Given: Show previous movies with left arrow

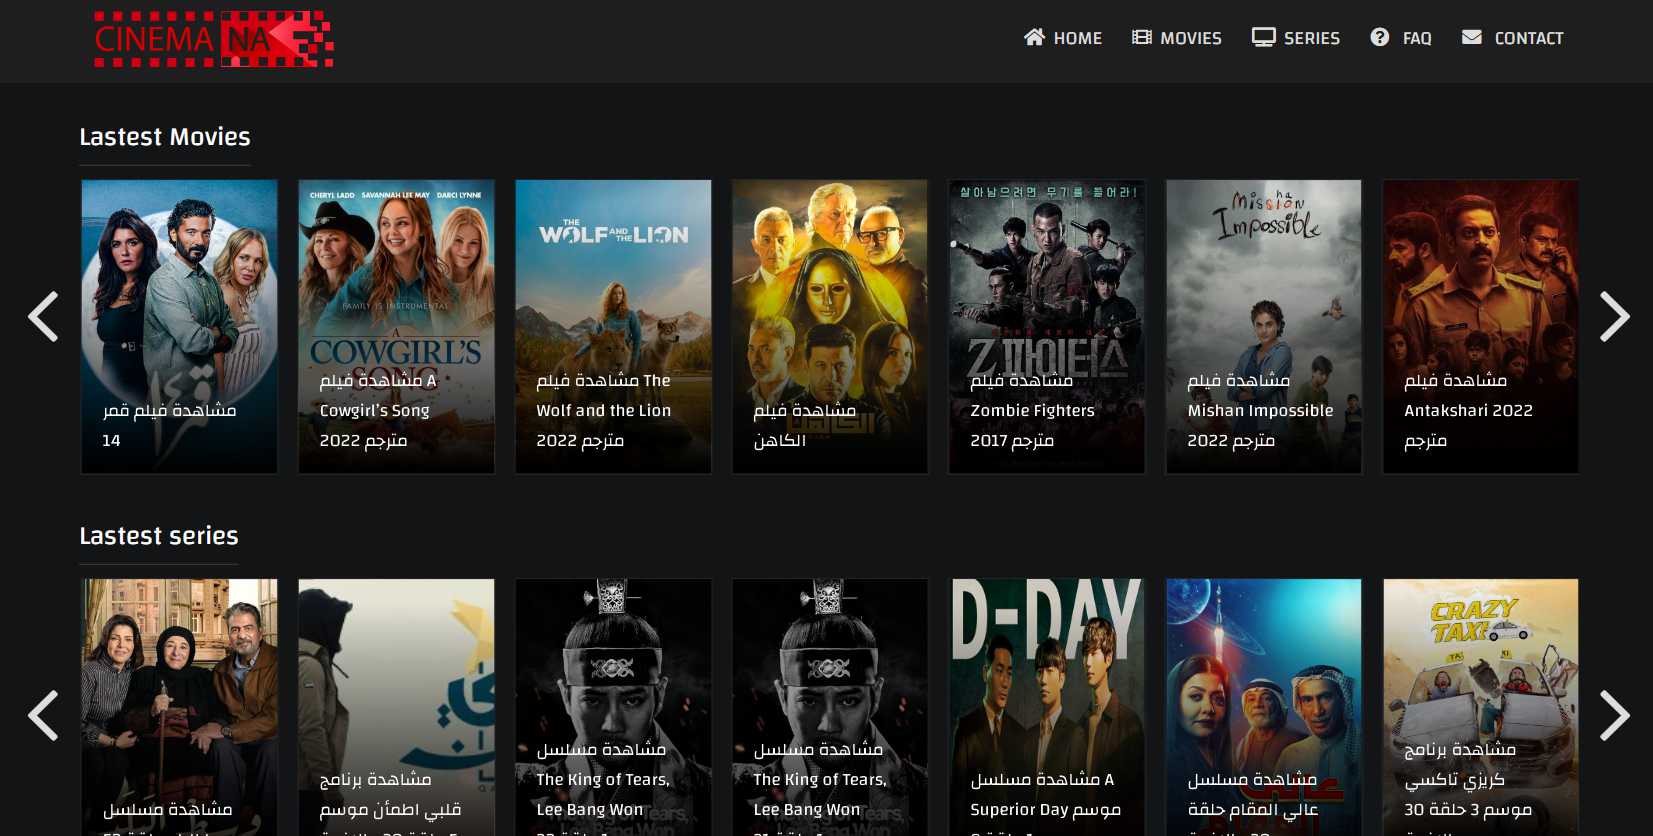Looking at the screenshot, I should coord(43,317).
